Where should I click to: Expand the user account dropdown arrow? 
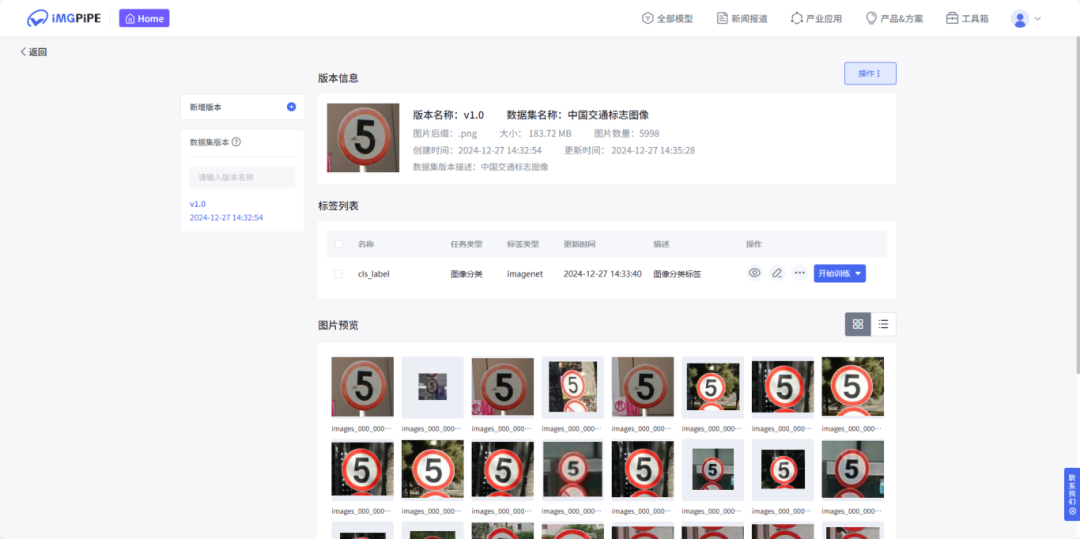pos(1038,19)
